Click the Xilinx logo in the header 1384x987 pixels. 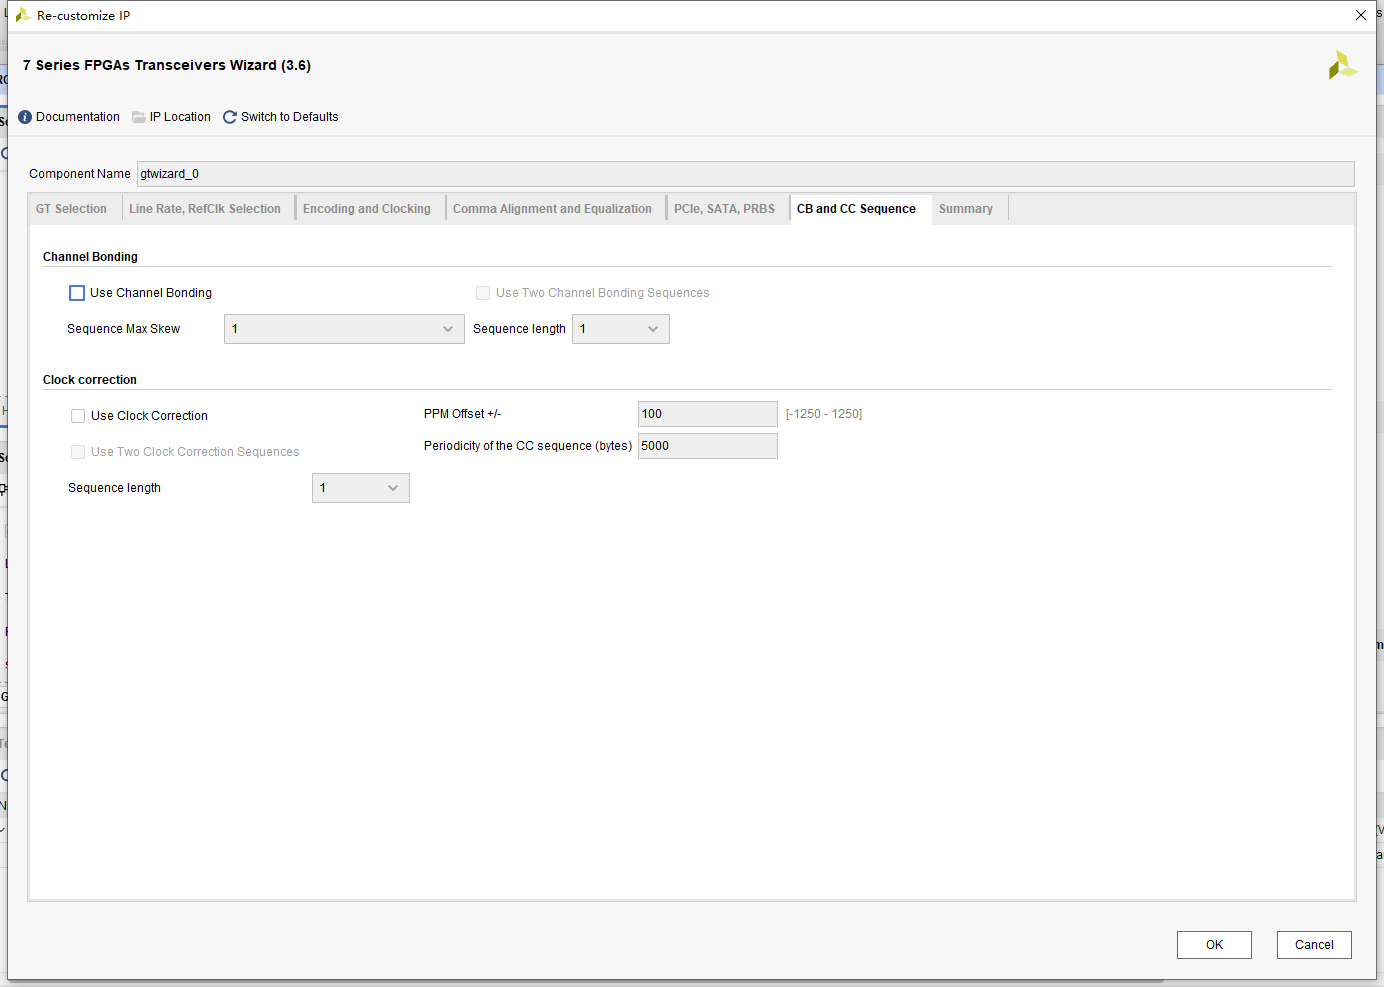pyautogui.click(x=1343, y=65)
